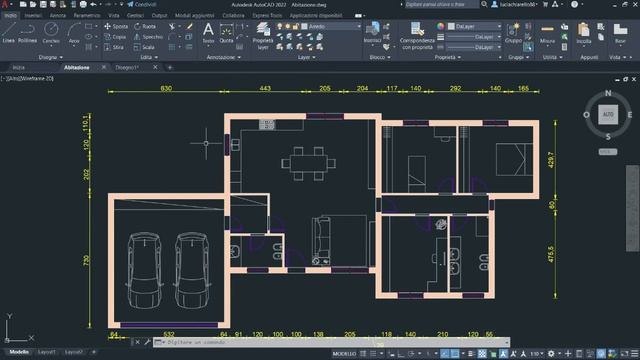This screenshot has height=360, width=640.
Task: Expand the Proprietà panel
Action: point(448,58)
